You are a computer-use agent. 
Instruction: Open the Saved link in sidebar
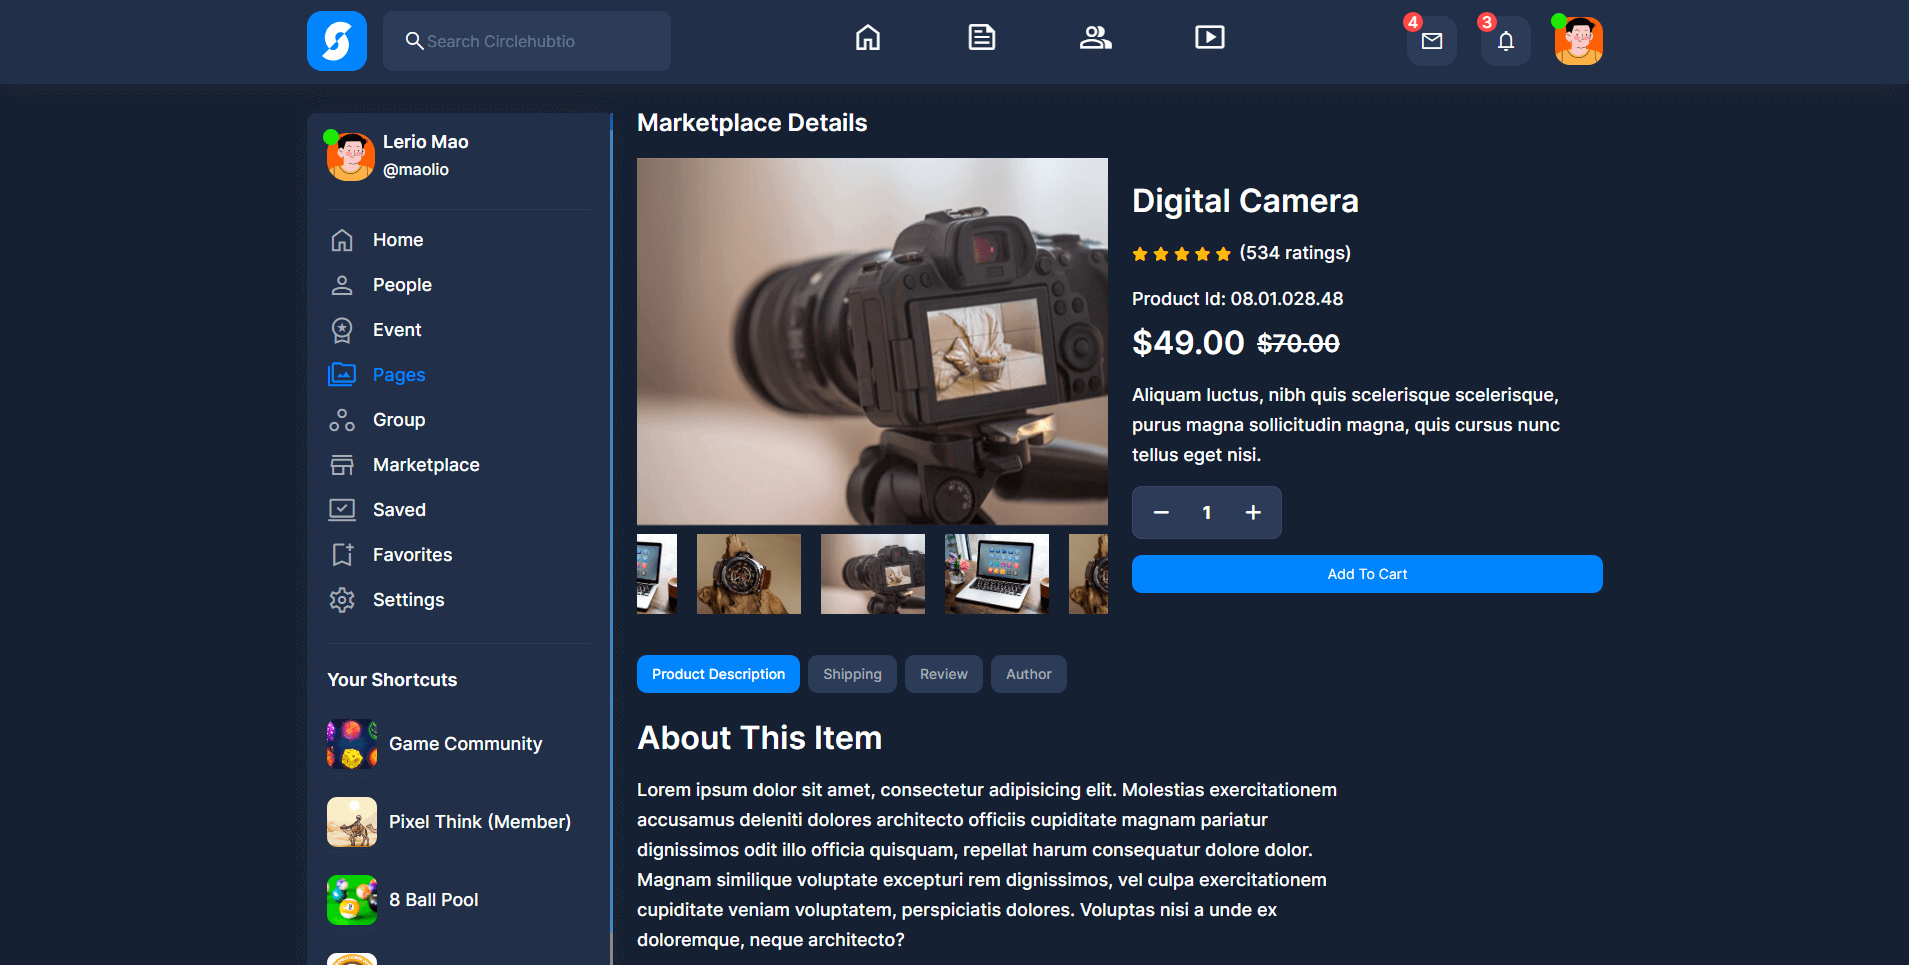point(399,510)
